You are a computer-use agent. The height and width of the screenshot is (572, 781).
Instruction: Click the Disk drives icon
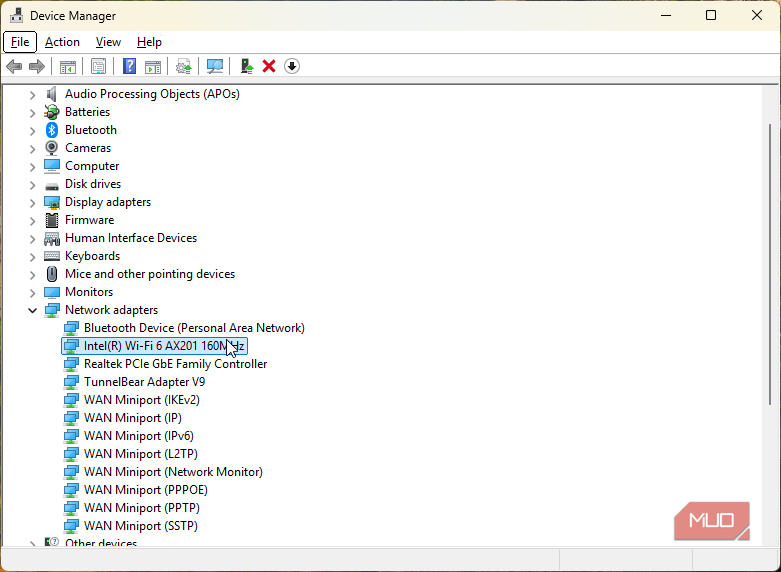(52, 185)
